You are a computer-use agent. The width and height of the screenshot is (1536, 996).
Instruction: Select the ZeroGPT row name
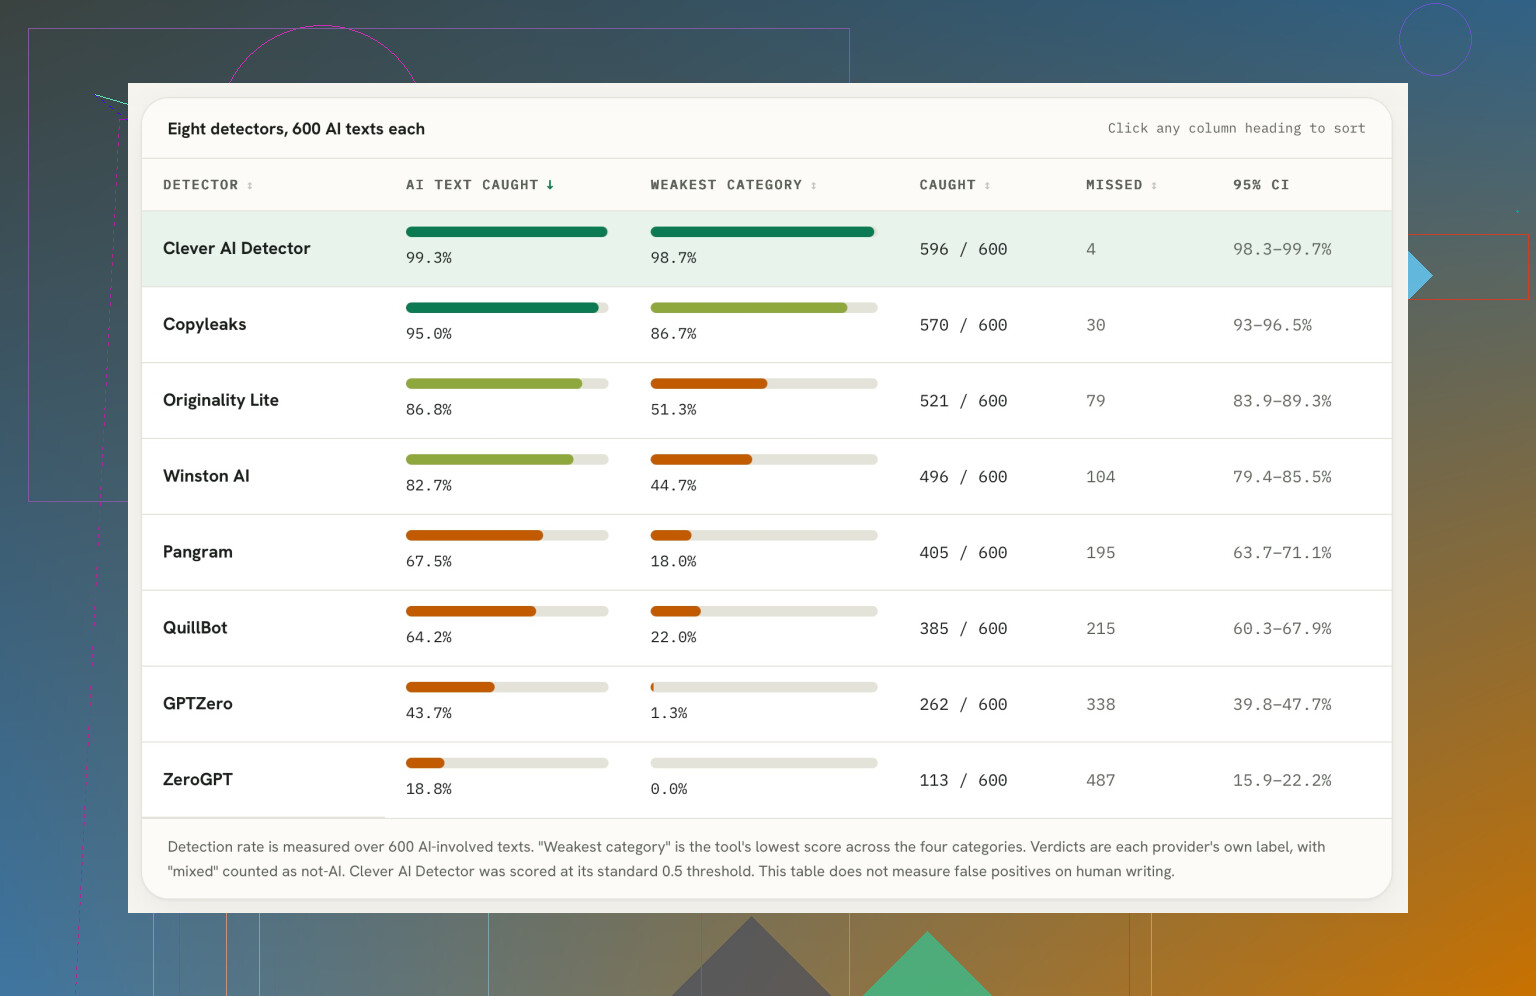(x=198, y=779)
